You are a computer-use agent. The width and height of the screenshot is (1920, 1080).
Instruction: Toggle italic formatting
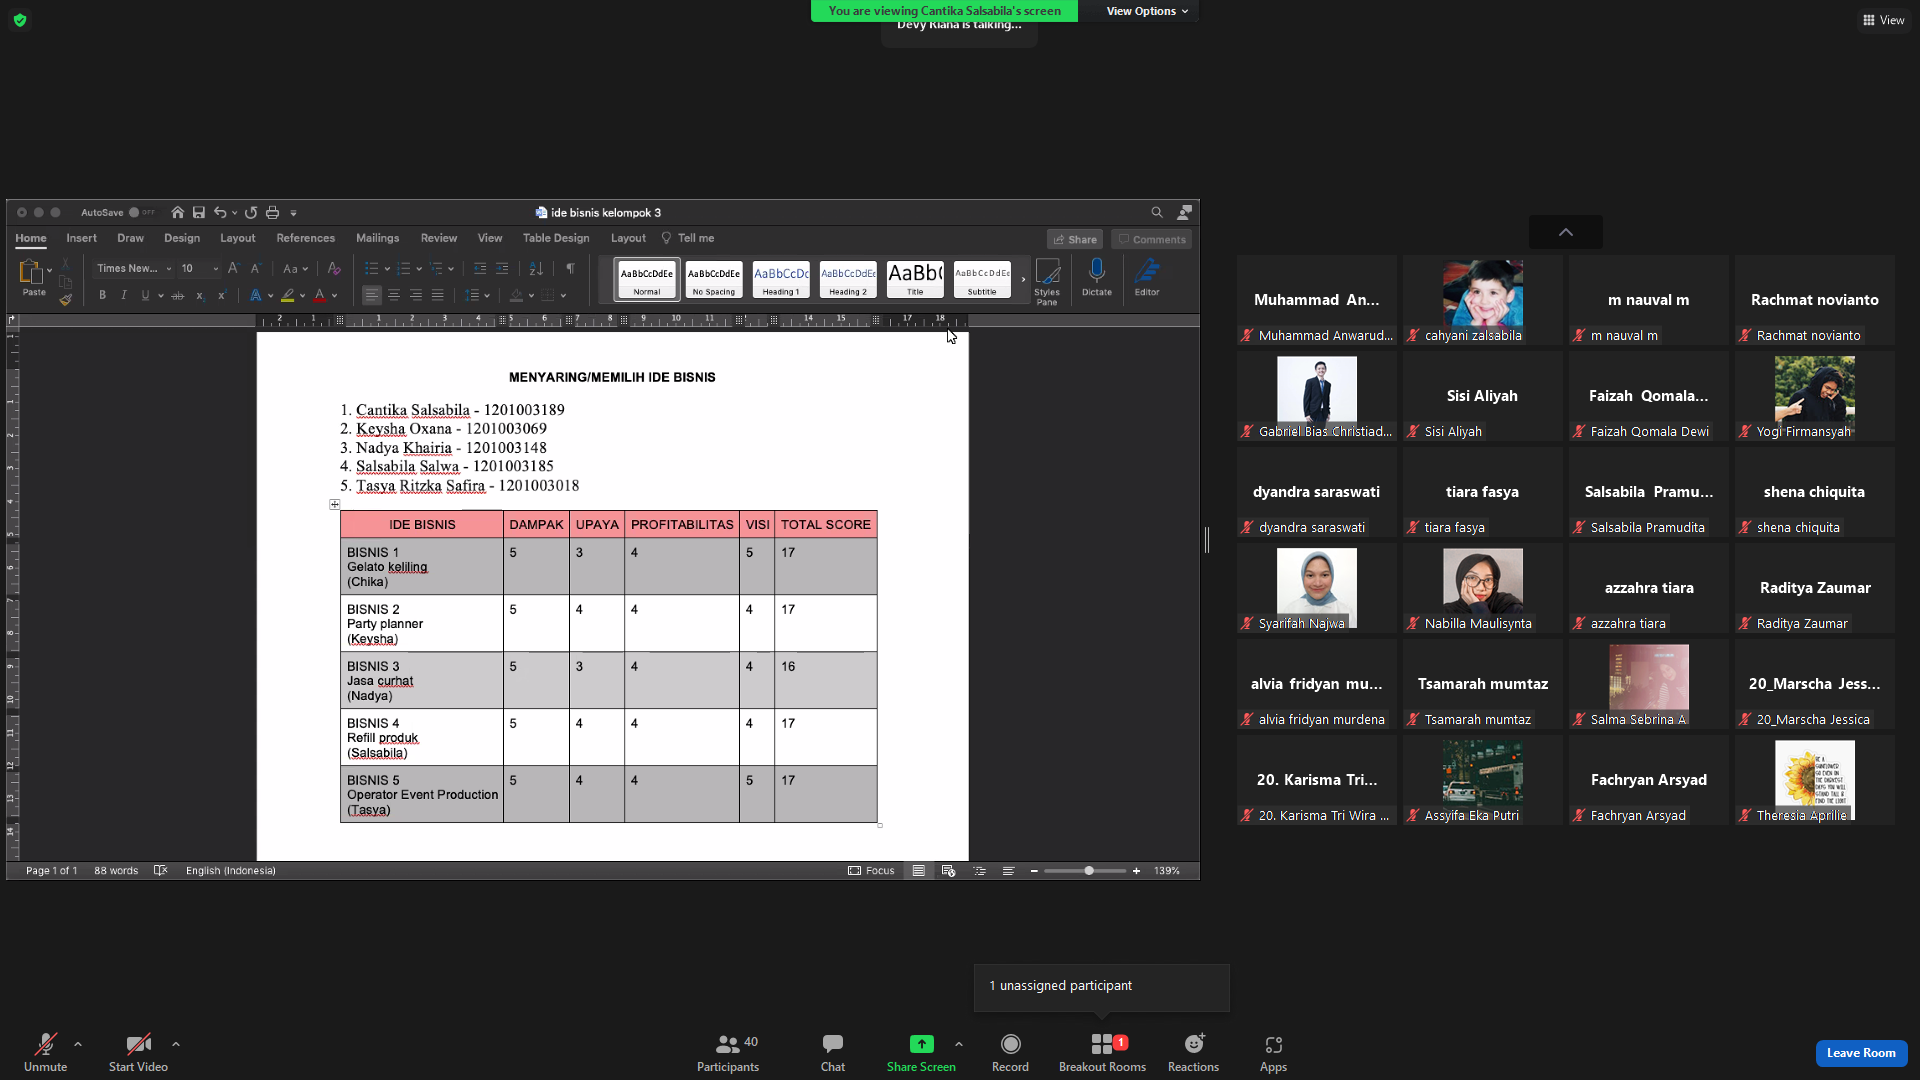click(x=124, y=295)
